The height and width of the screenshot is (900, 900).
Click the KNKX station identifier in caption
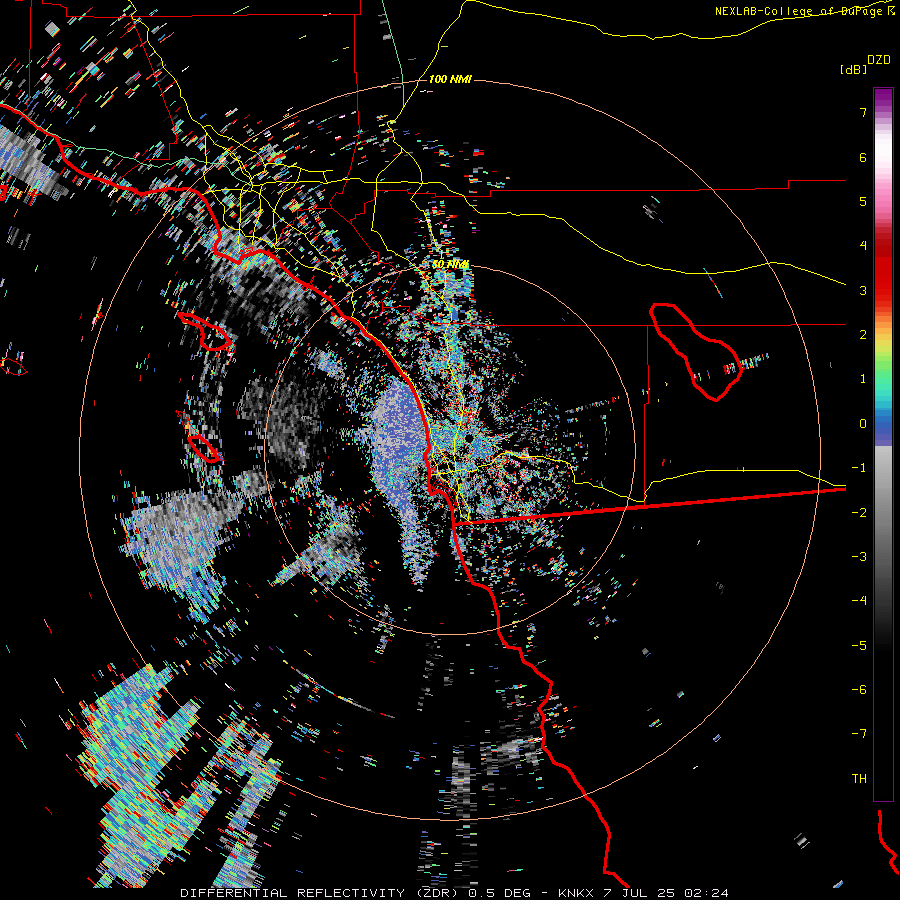(x=575, y=893)
